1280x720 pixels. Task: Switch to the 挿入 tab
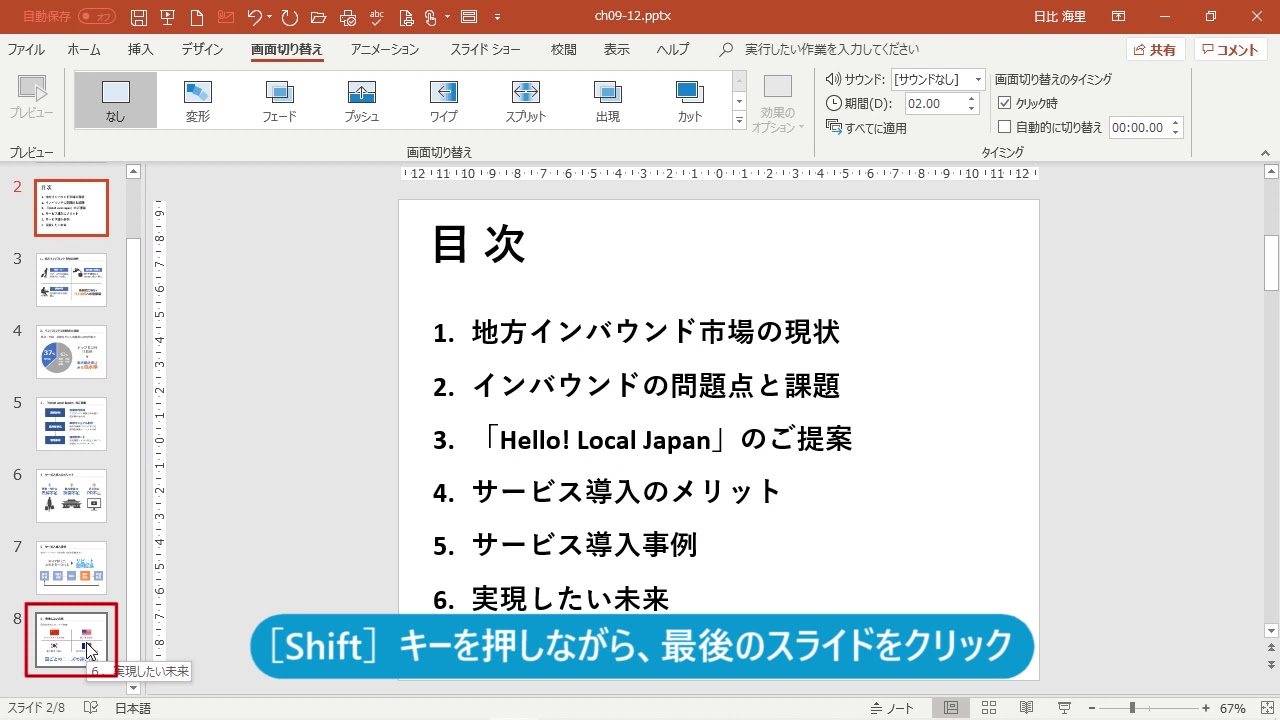[141, 50]
